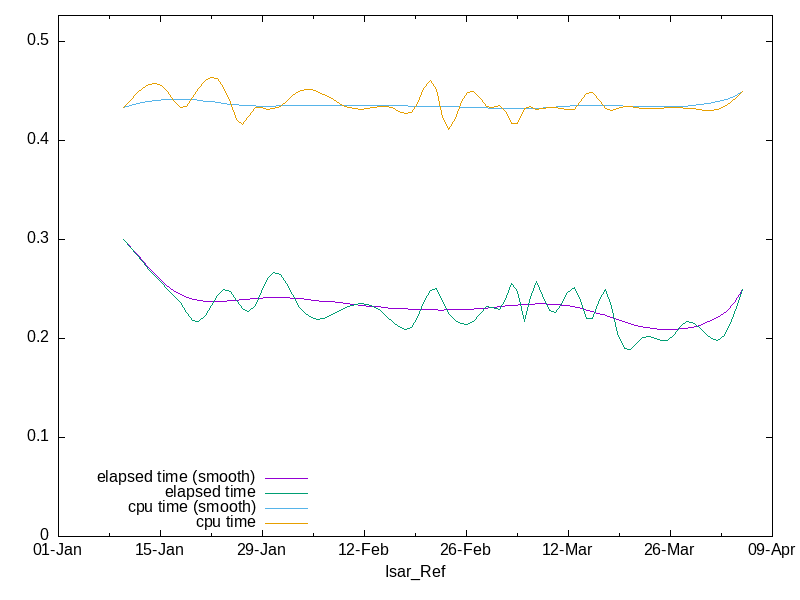Image resolution: width=800 pixels, height=600 pixels.
Task: Click the 'elapsed time (smooth)' legend label
Action: [176, 476]
